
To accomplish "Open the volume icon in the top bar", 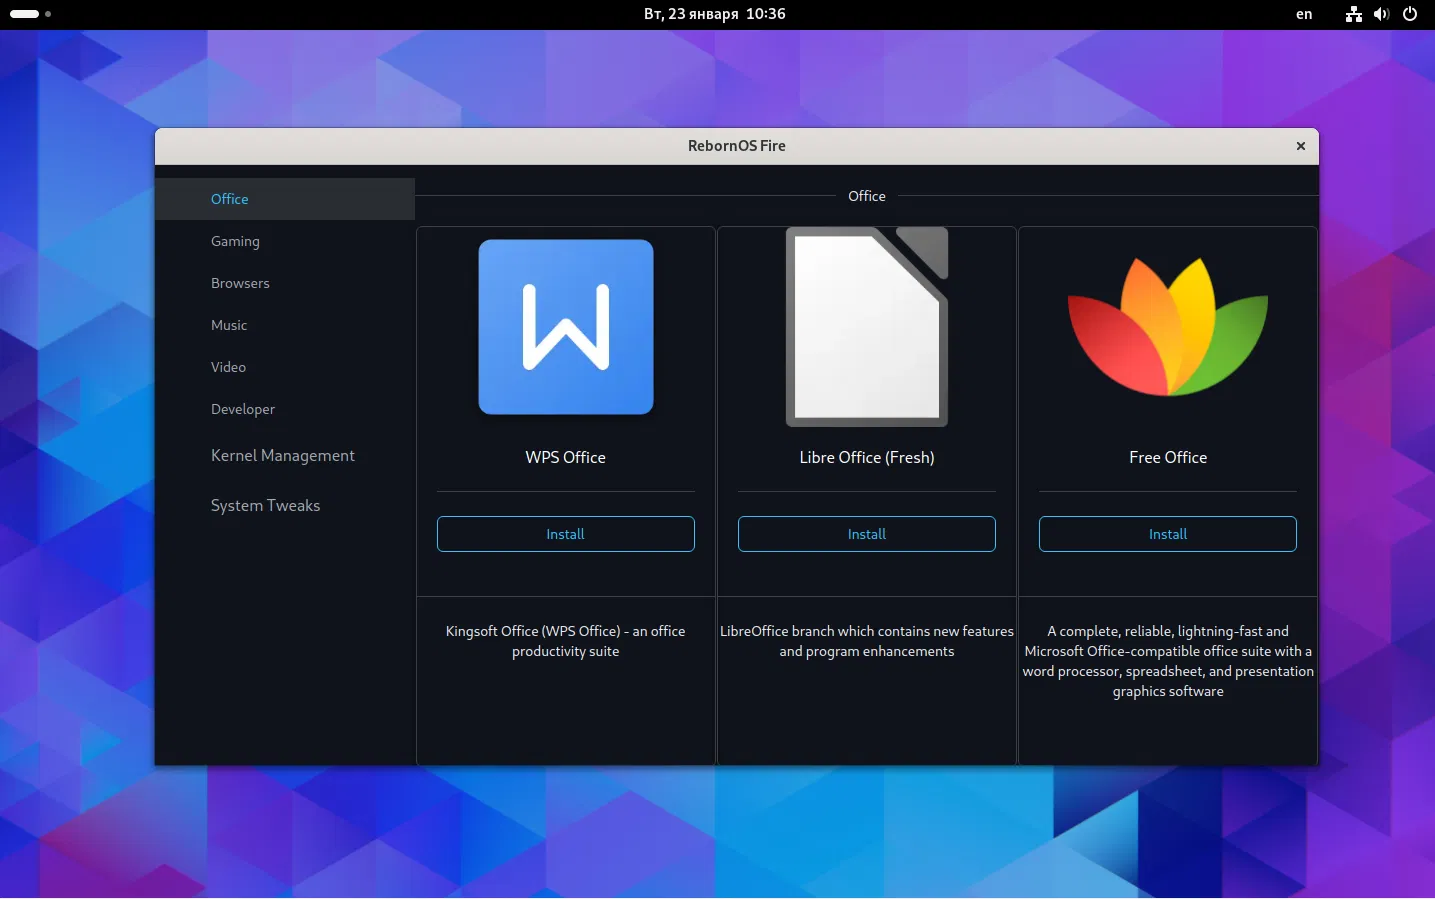I will 1382,14.
